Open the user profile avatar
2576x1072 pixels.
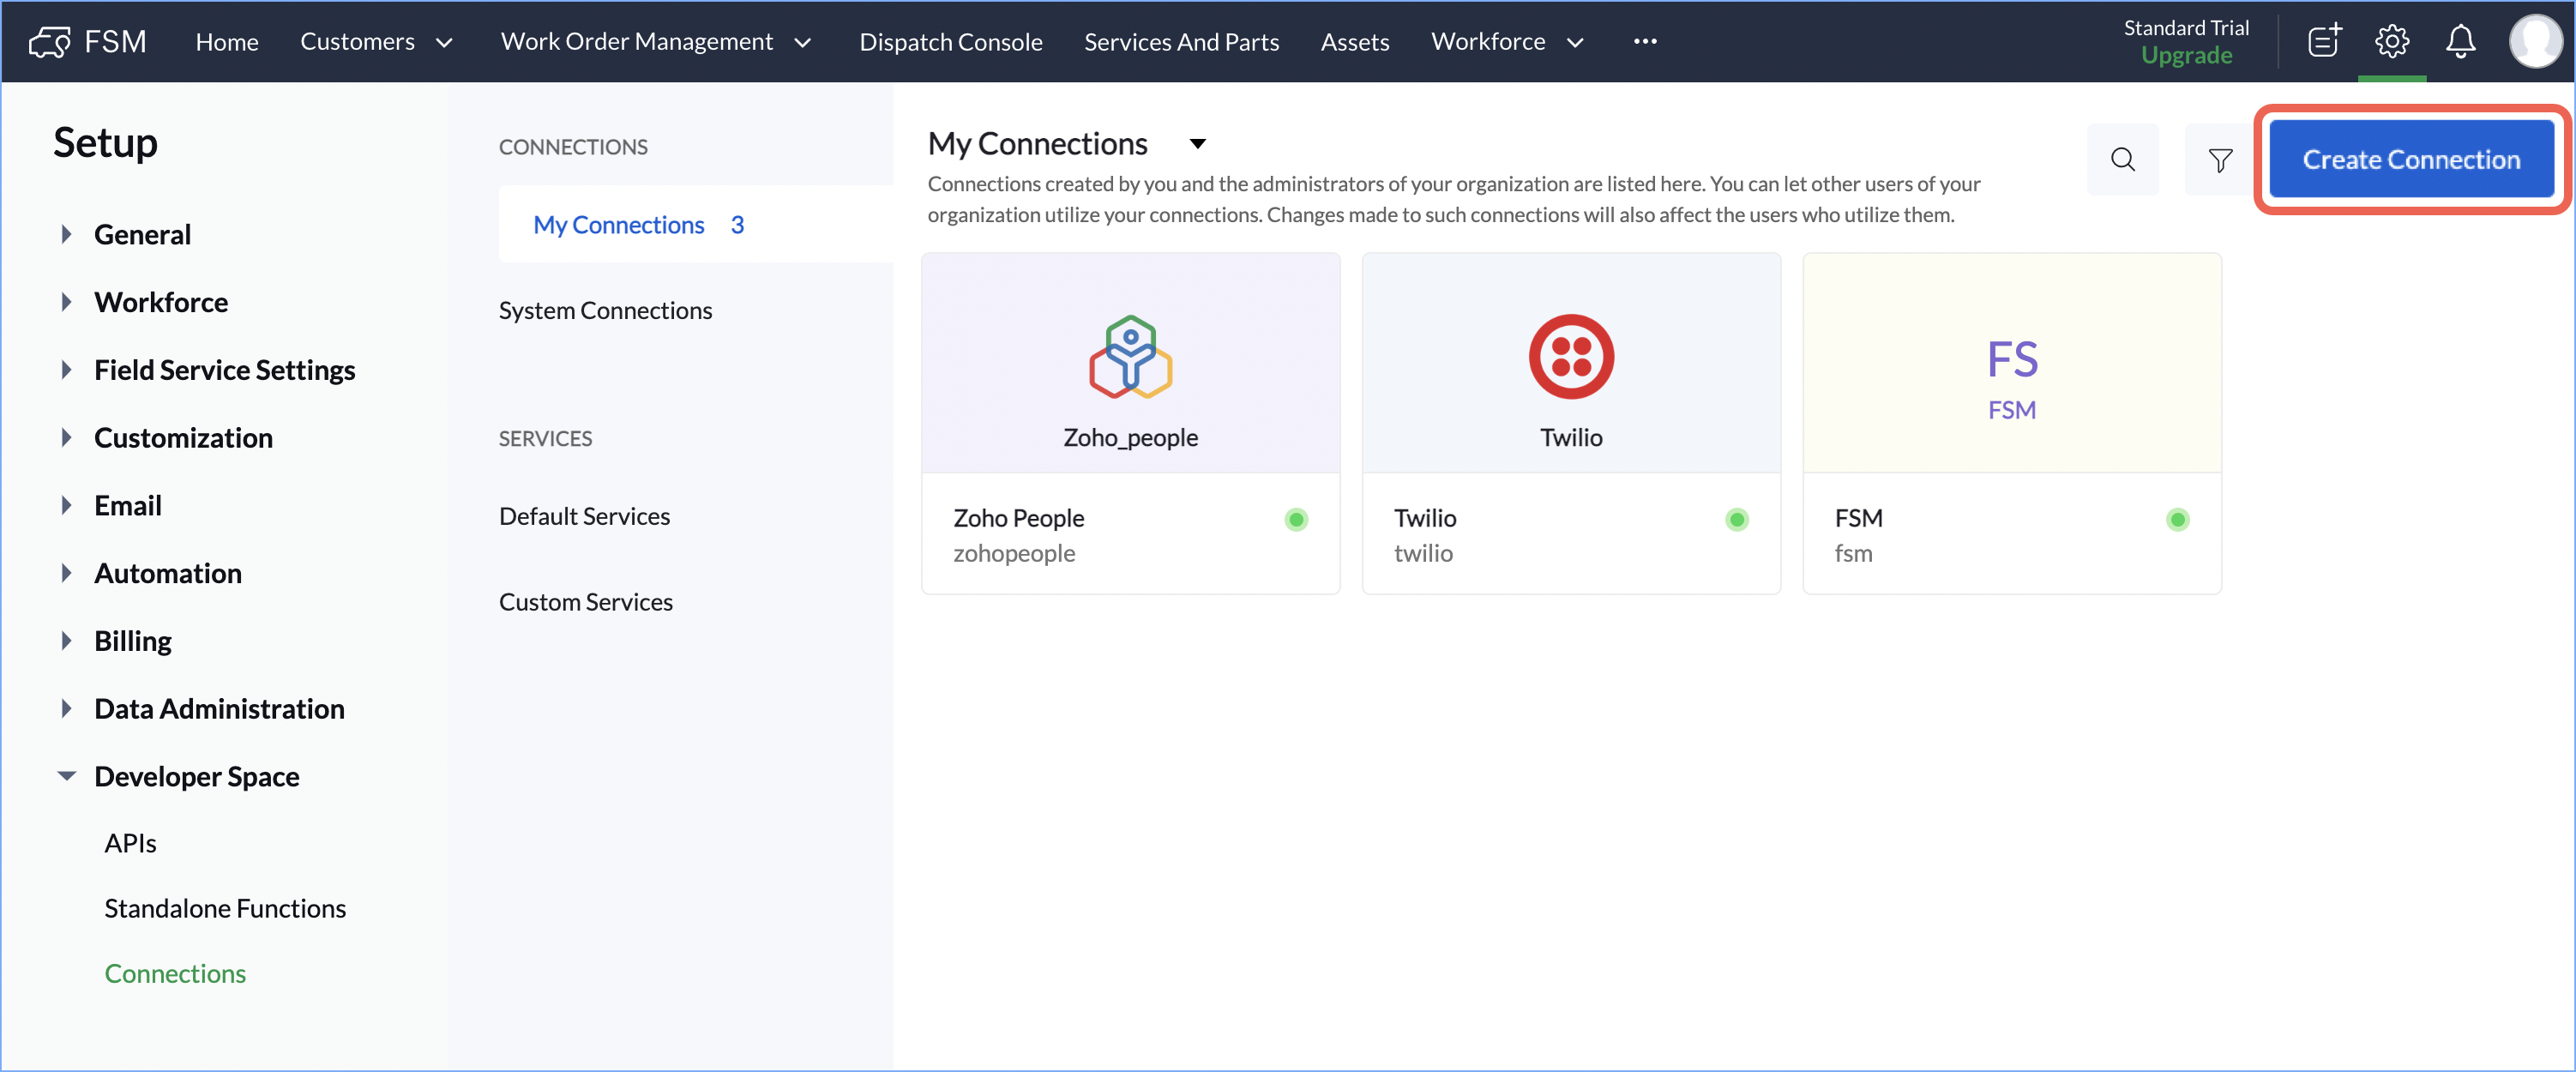tap(2536, 42)
